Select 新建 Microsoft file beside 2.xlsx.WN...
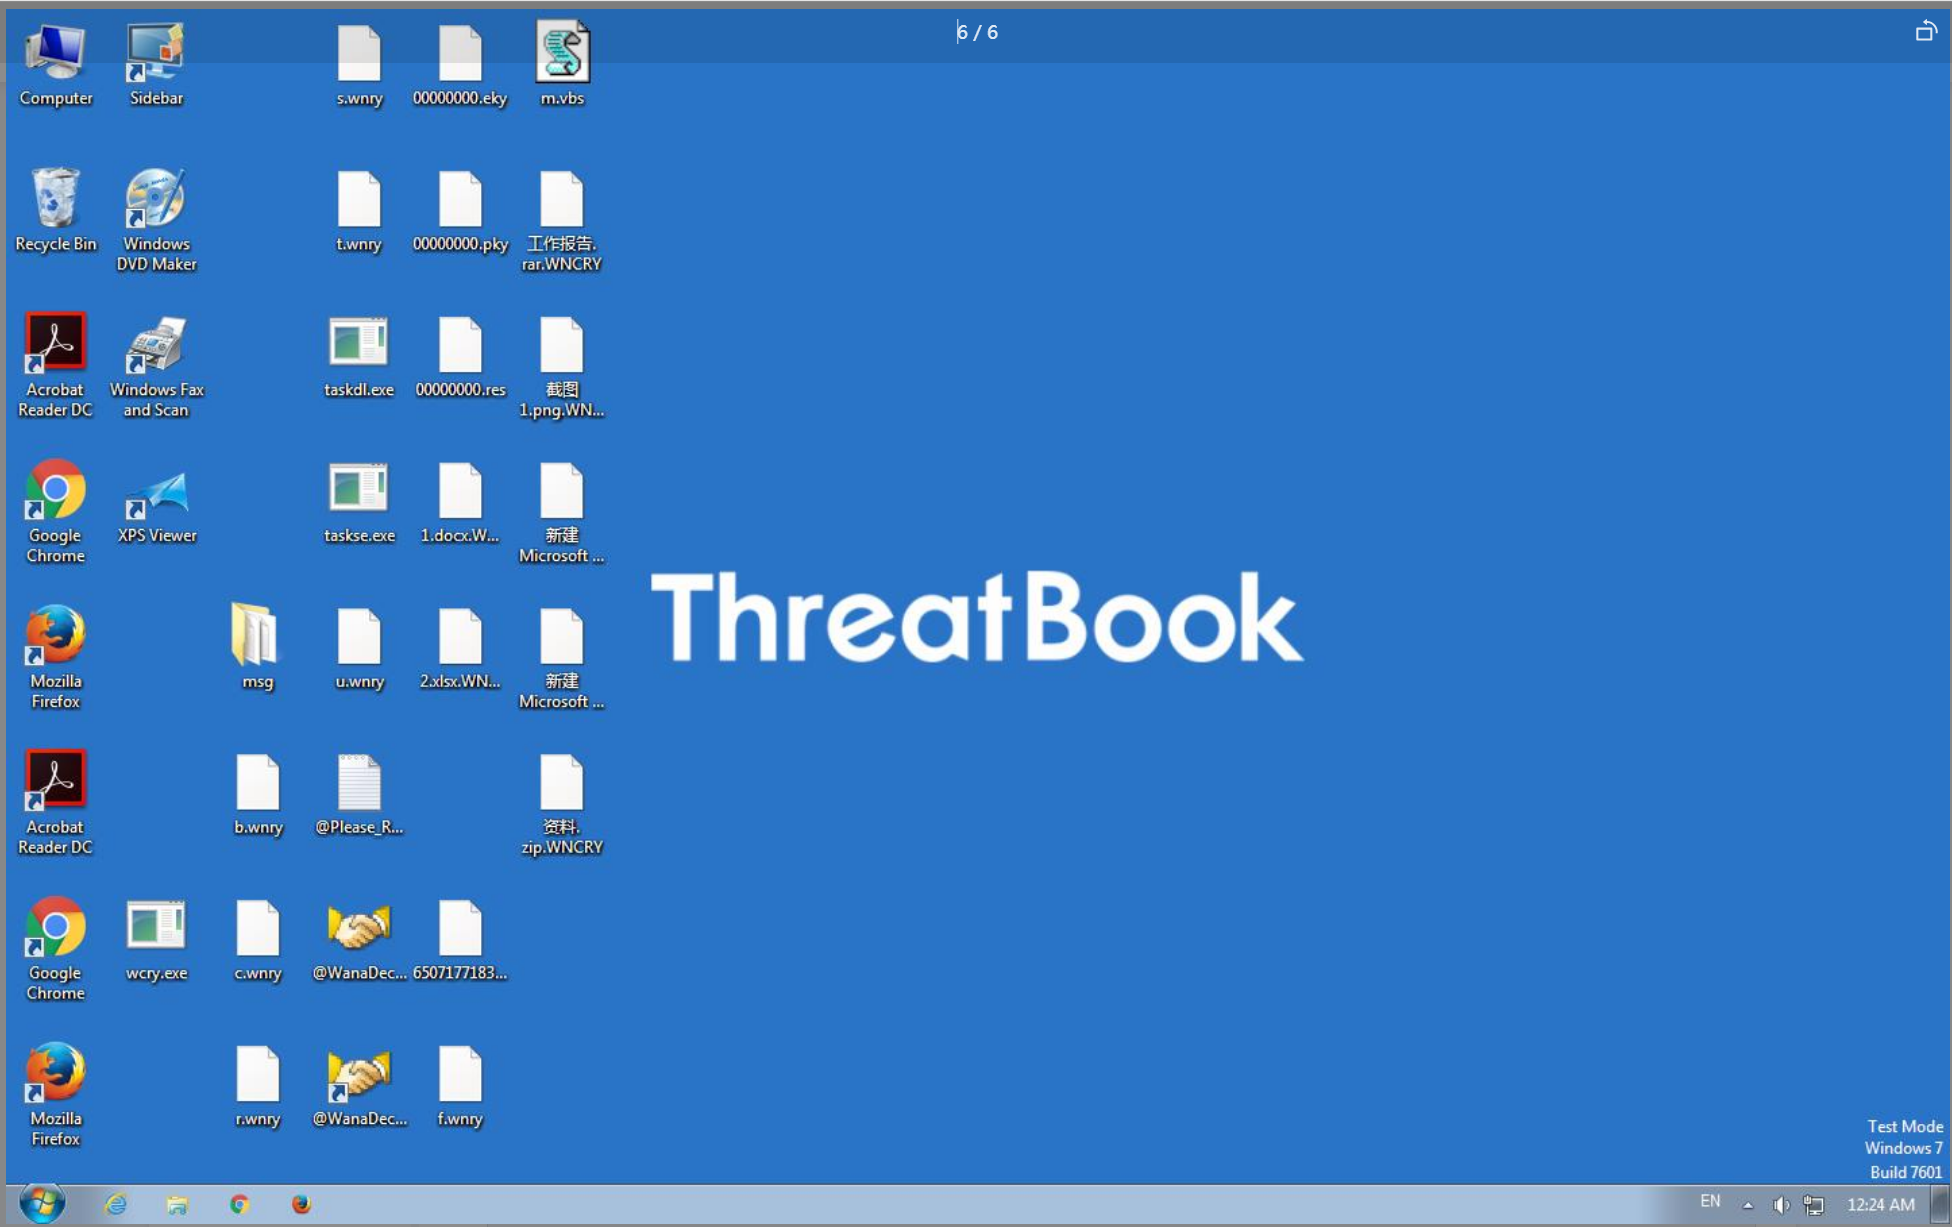Image resolution: width=1952 pixels, height=1227 pixels. (x=562, y=658)
